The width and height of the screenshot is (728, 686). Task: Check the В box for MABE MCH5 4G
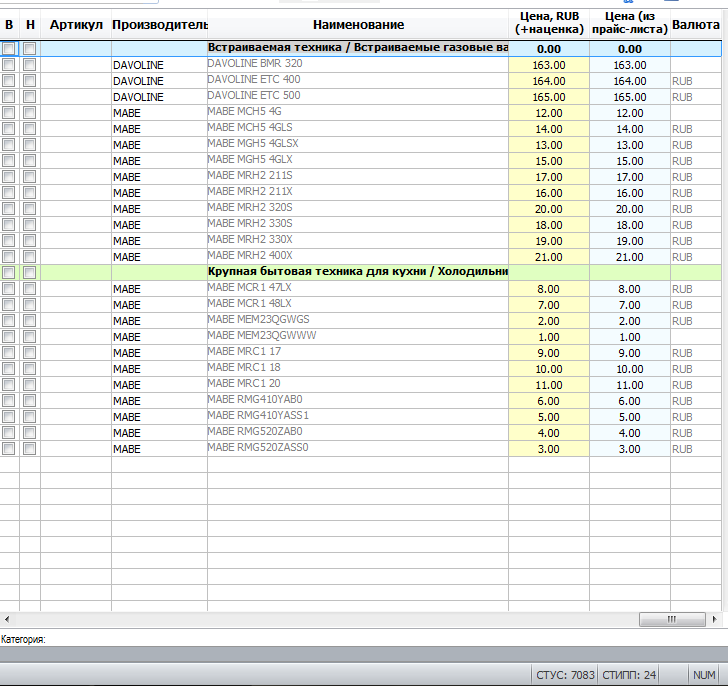click(x=8, y=113)
